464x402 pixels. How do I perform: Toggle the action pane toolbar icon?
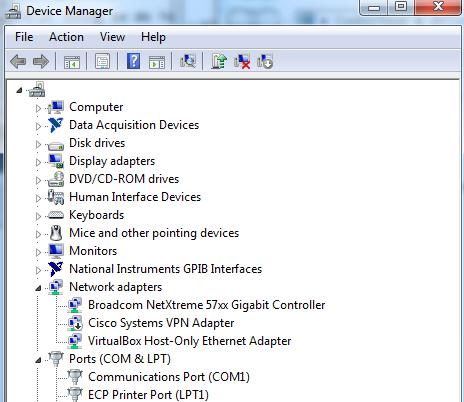point(157,62)
